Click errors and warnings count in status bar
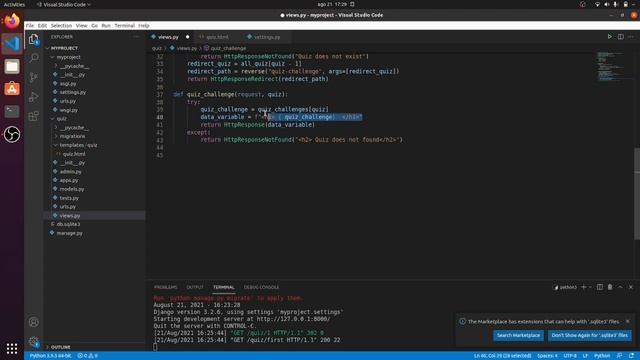The height and width of the screenshot is (360, 640). click(87, 356)
